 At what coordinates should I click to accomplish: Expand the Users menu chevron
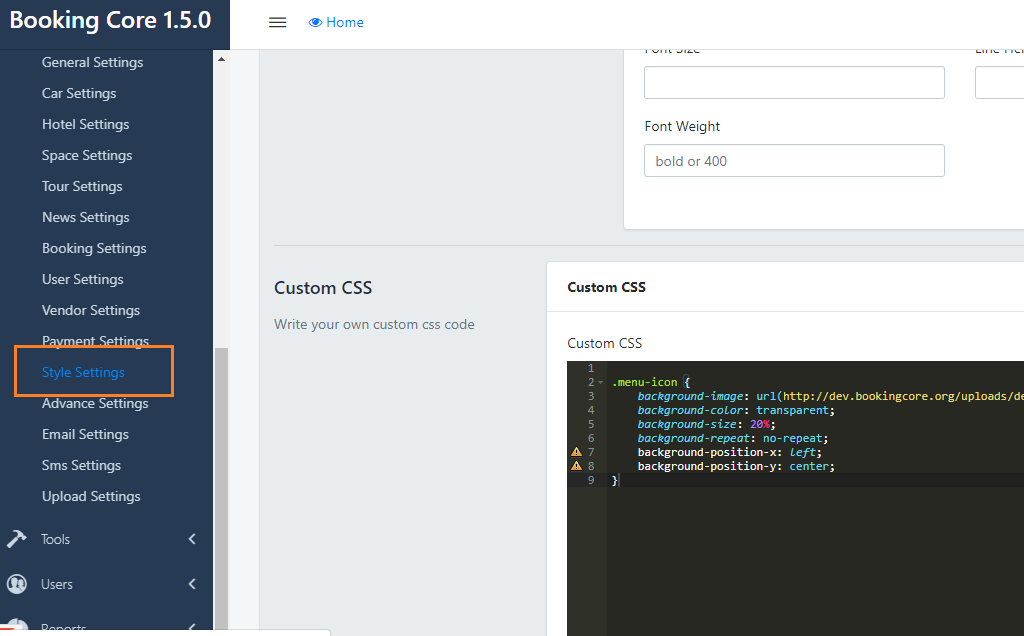tap(192, 584)
